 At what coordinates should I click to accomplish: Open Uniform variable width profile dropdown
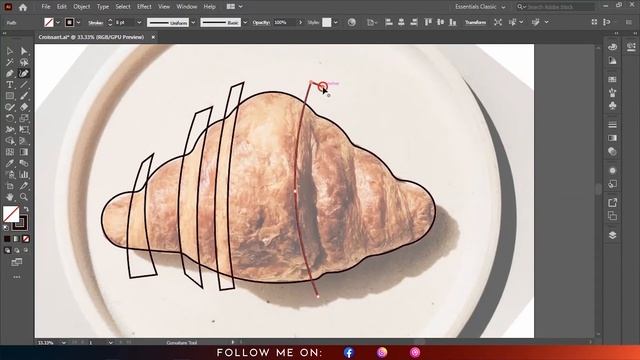coord(193,22)
